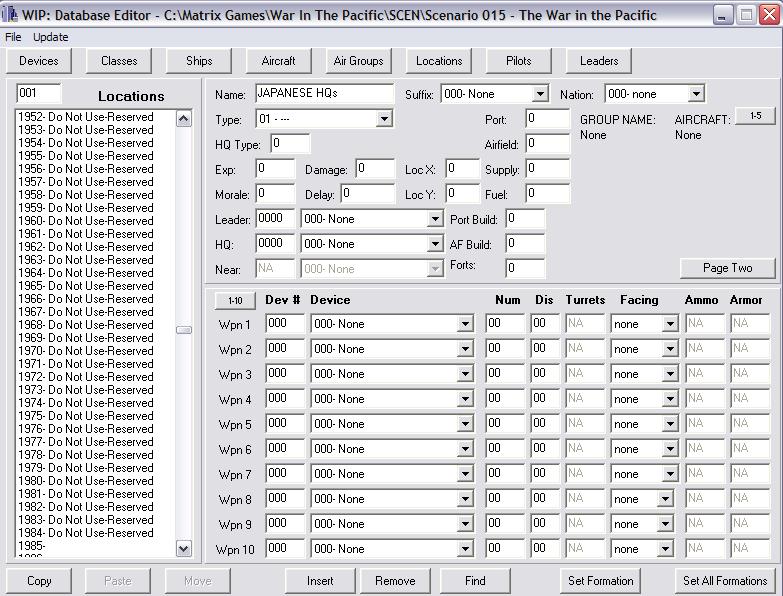Click the Port input field

click(x=548, y=119)
